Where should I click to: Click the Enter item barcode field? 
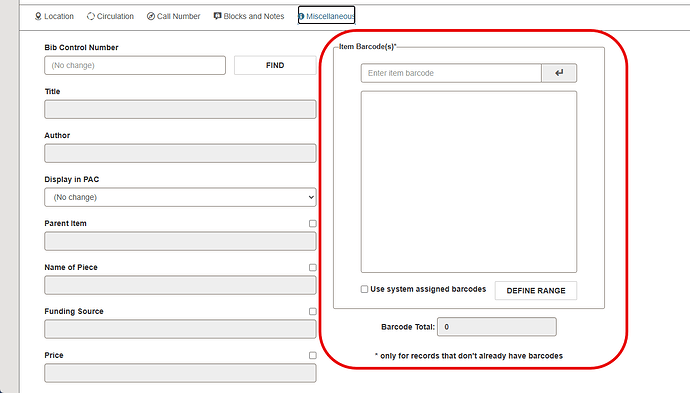[x=451, y=73]
